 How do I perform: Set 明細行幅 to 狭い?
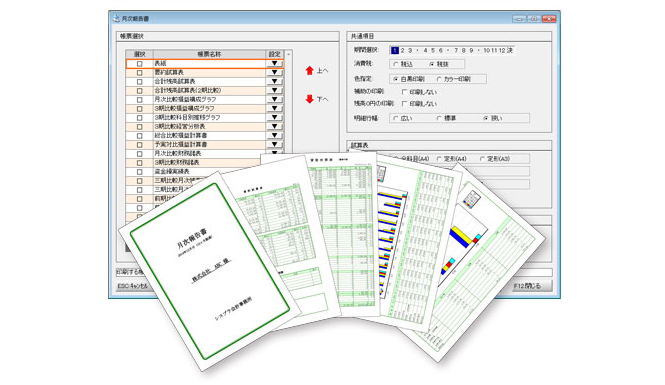493,118
